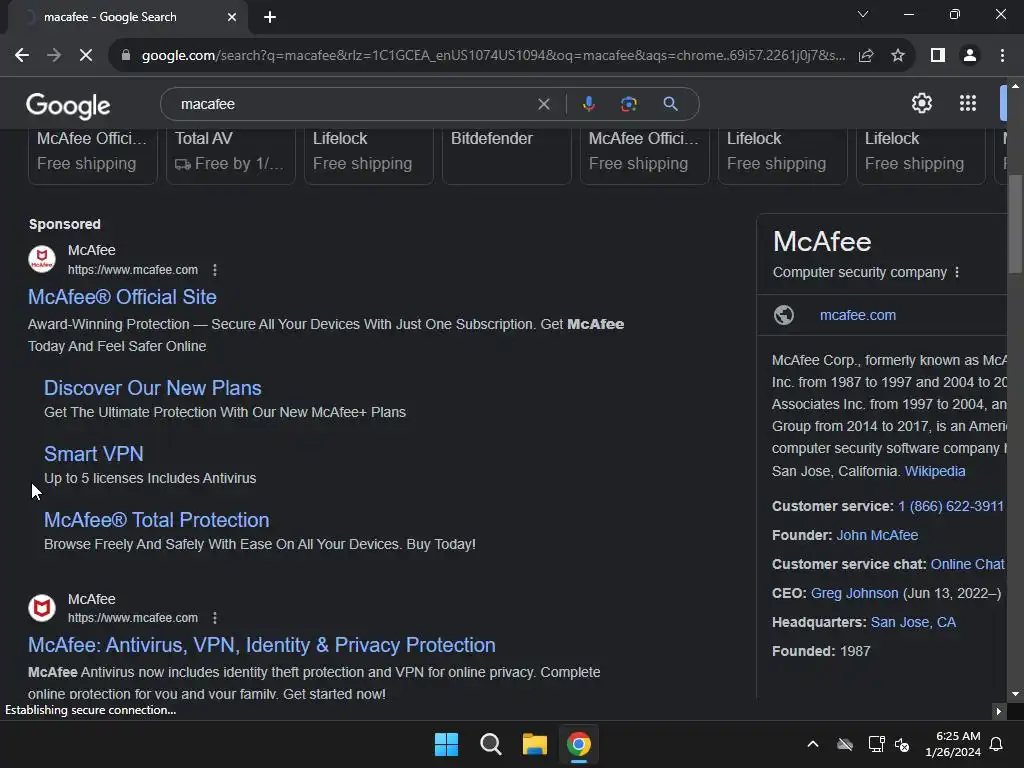
Task: Open the McAfee® Official Site link
Action: [122, 297]
